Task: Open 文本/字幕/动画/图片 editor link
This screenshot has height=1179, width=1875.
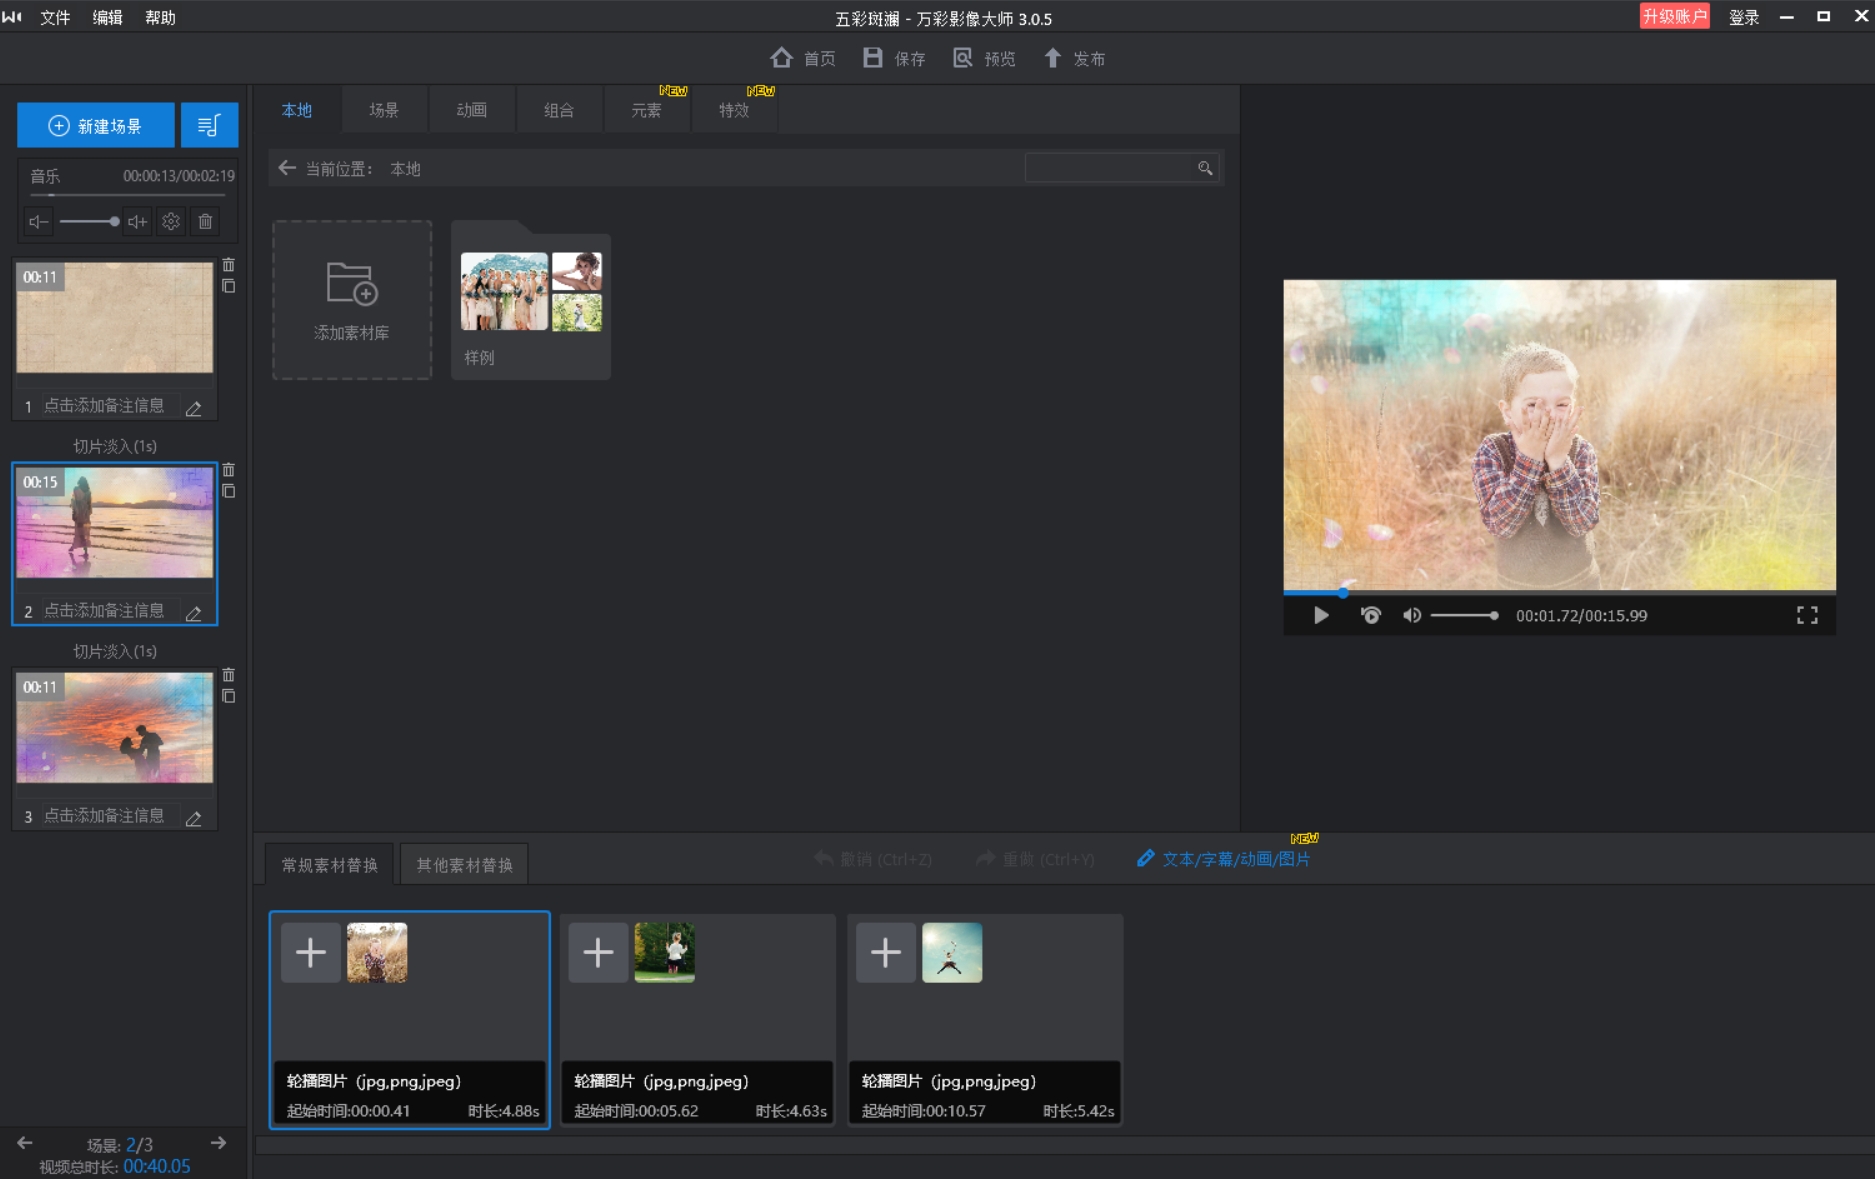Action: (x=1224, y=859)
